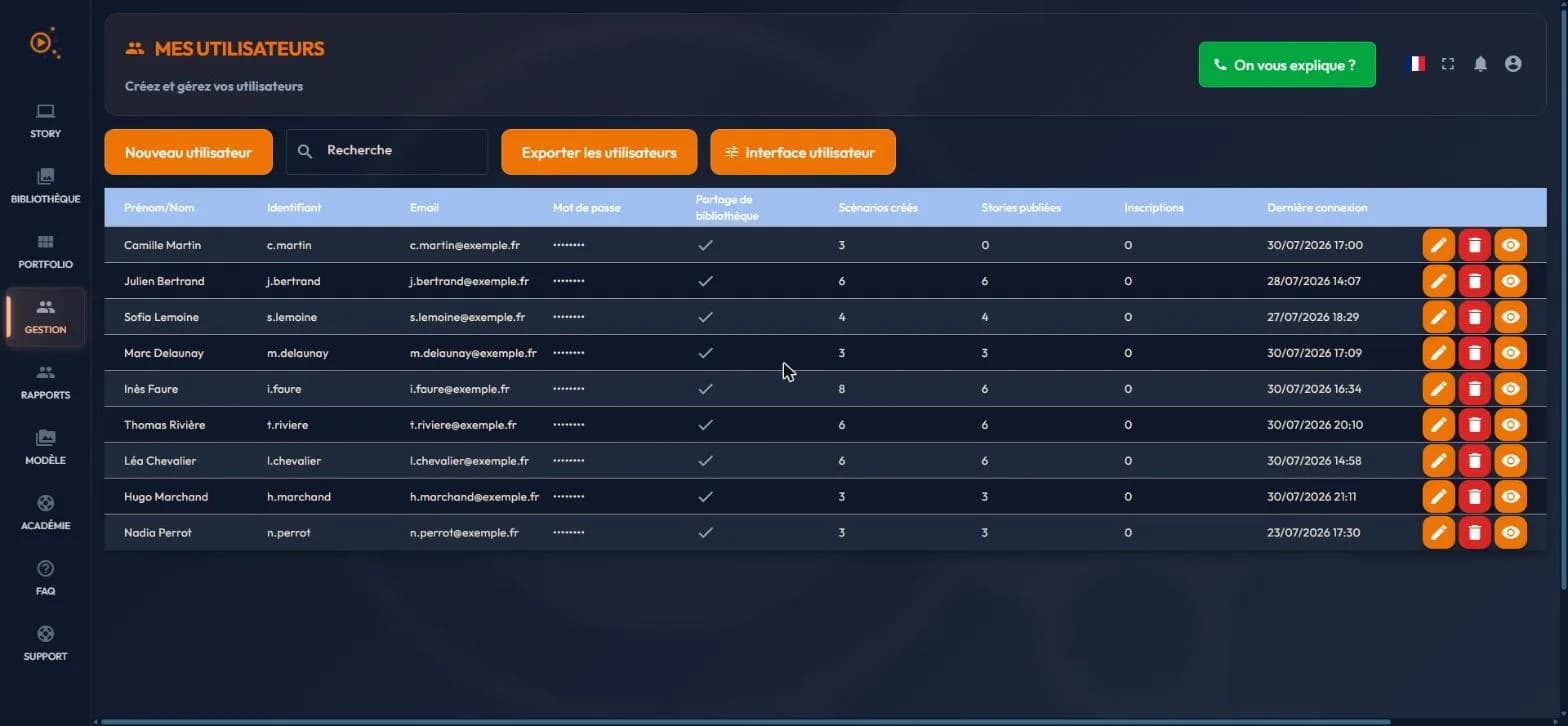Image resolution: width=1568 pixels, height=726 pixels.
Task: Click the horizontal scrollbar at the bottom
Action: coord(745,721)
